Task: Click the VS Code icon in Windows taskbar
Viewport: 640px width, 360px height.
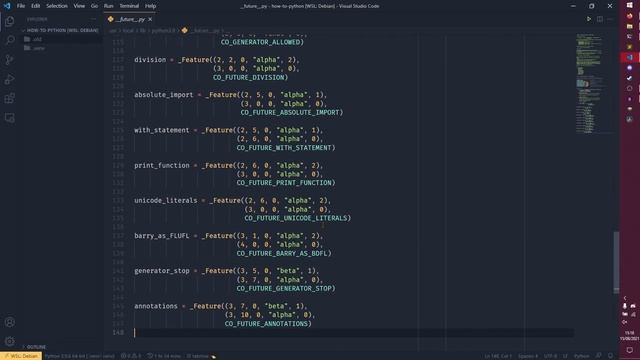Action: (630, 58)
